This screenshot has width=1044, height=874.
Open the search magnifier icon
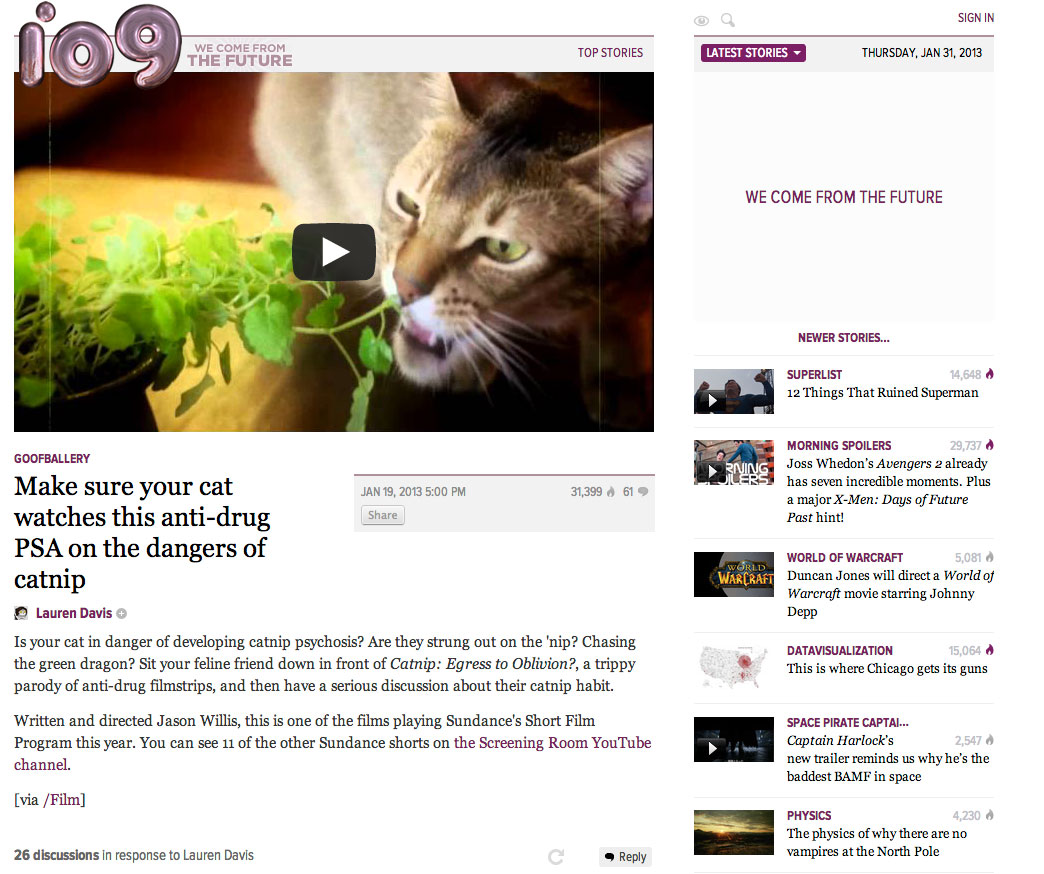(728, 20)
